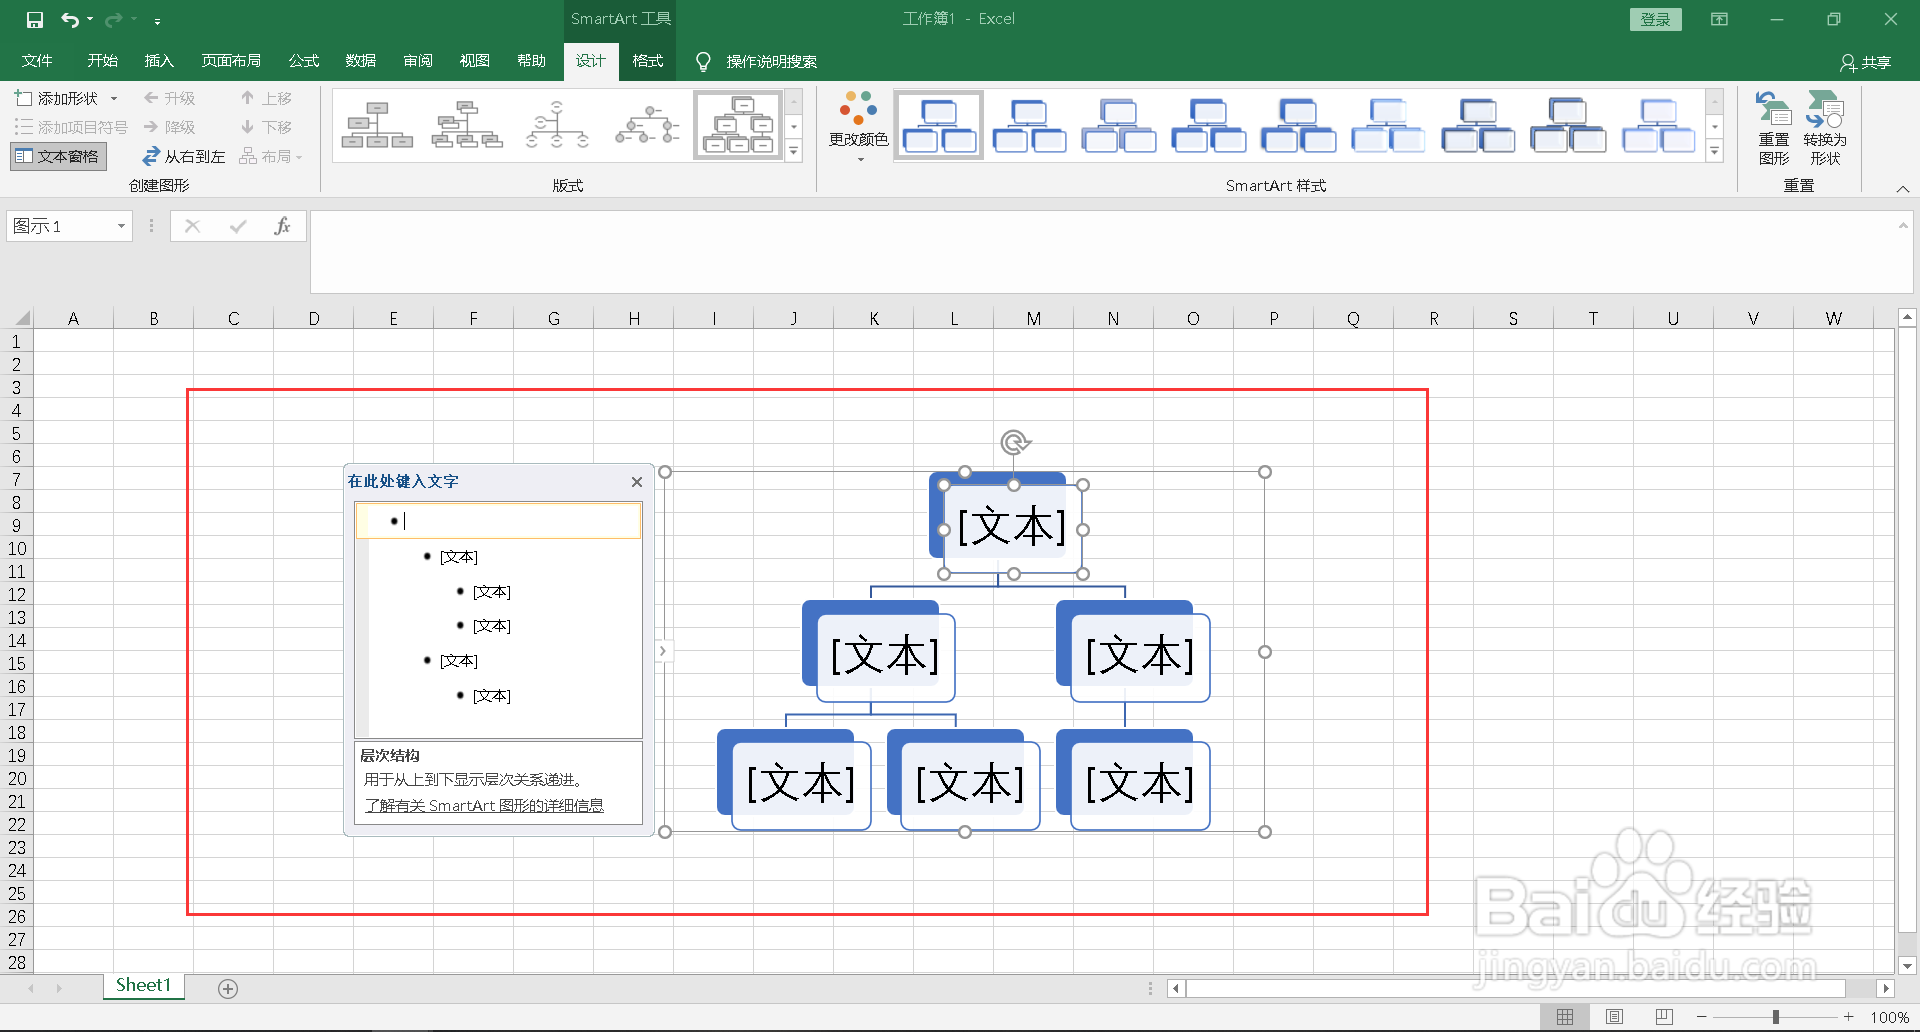Image resolution: width=1920 pixels, height=1032 pixels.
Task: Select the first SmartArt style thumbnail
Action: point(939,126)
